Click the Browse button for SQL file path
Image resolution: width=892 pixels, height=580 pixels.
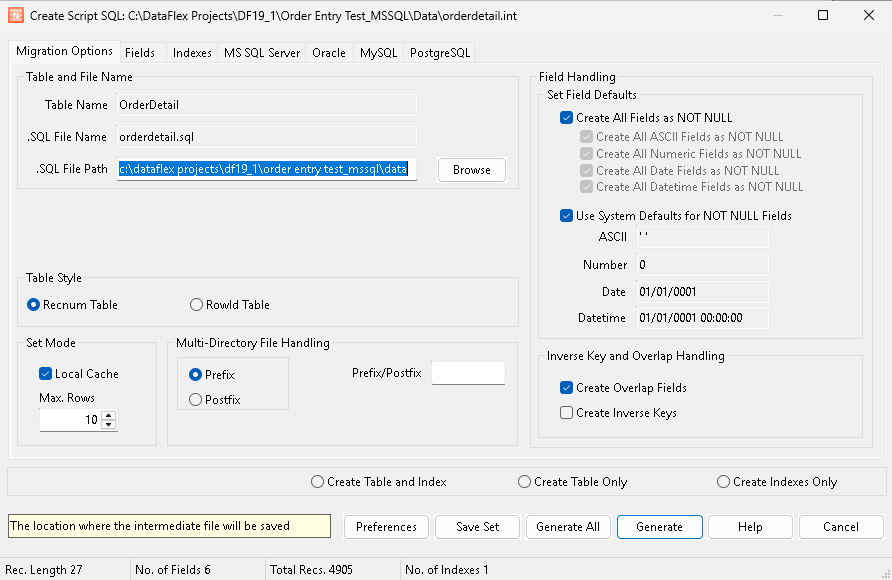click(471, 170)
